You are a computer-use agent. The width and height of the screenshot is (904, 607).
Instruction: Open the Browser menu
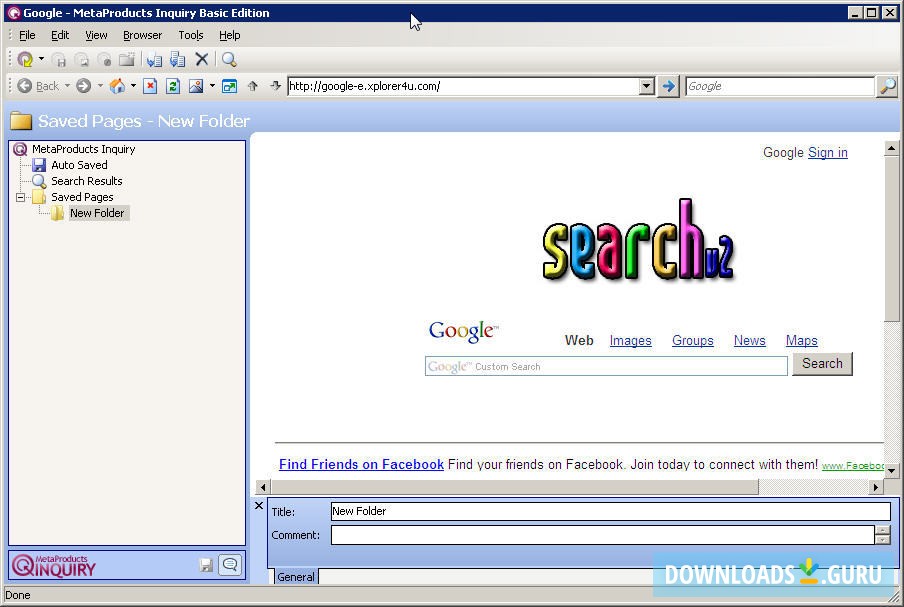(x=142, y=35)
